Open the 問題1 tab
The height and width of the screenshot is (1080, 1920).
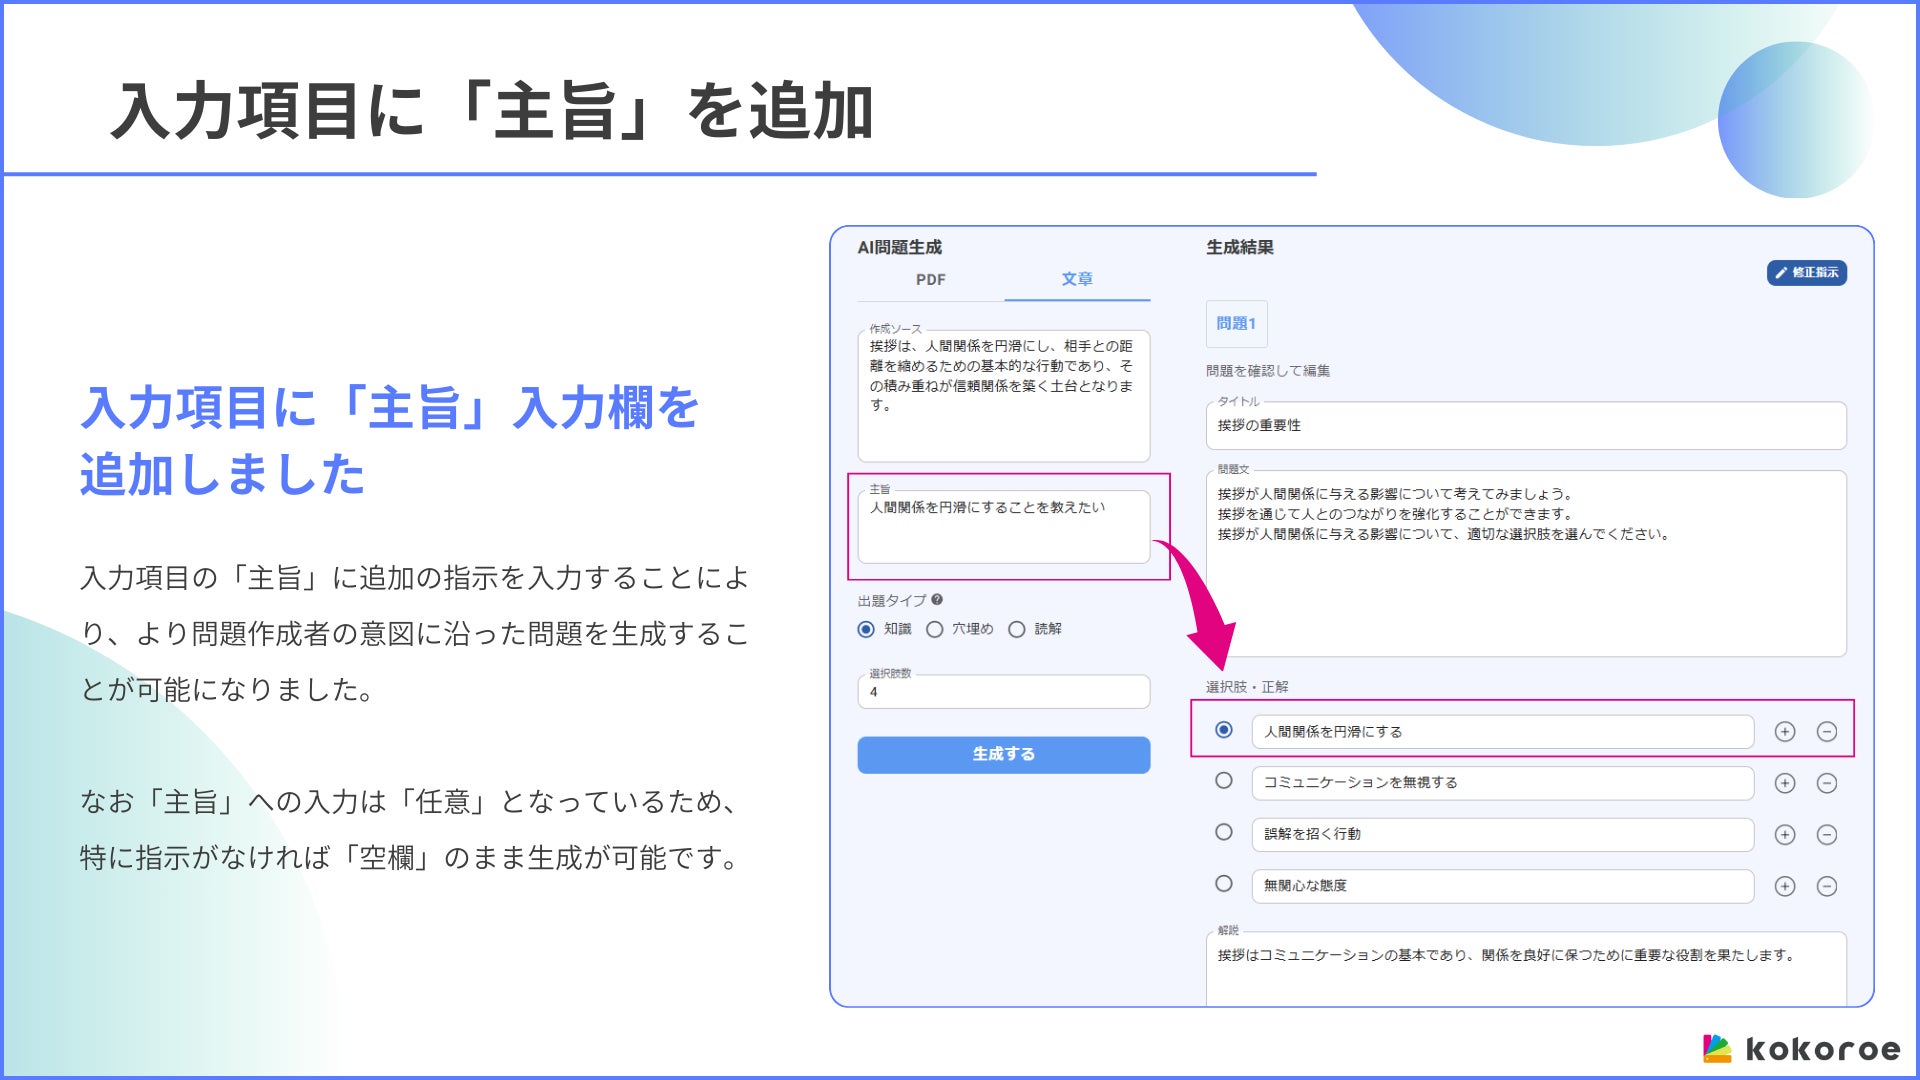pyautogui.click(x=1236, y=324)
